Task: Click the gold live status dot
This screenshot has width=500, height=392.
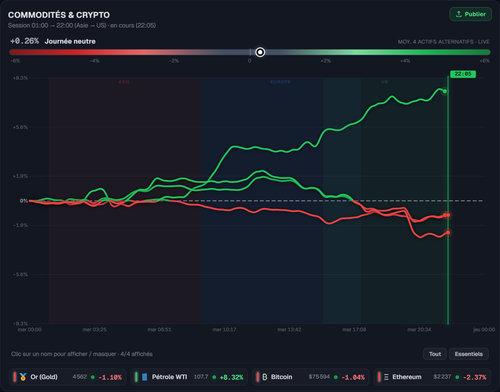Action: click(x=93, y=377)
